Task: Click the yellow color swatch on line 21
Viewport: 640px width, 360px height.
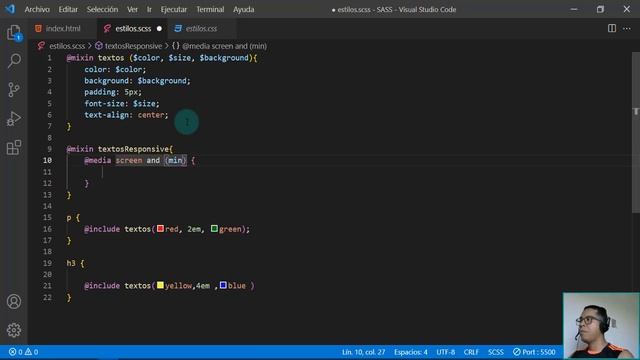Action: pyautogui.click(x=160, y=285)
